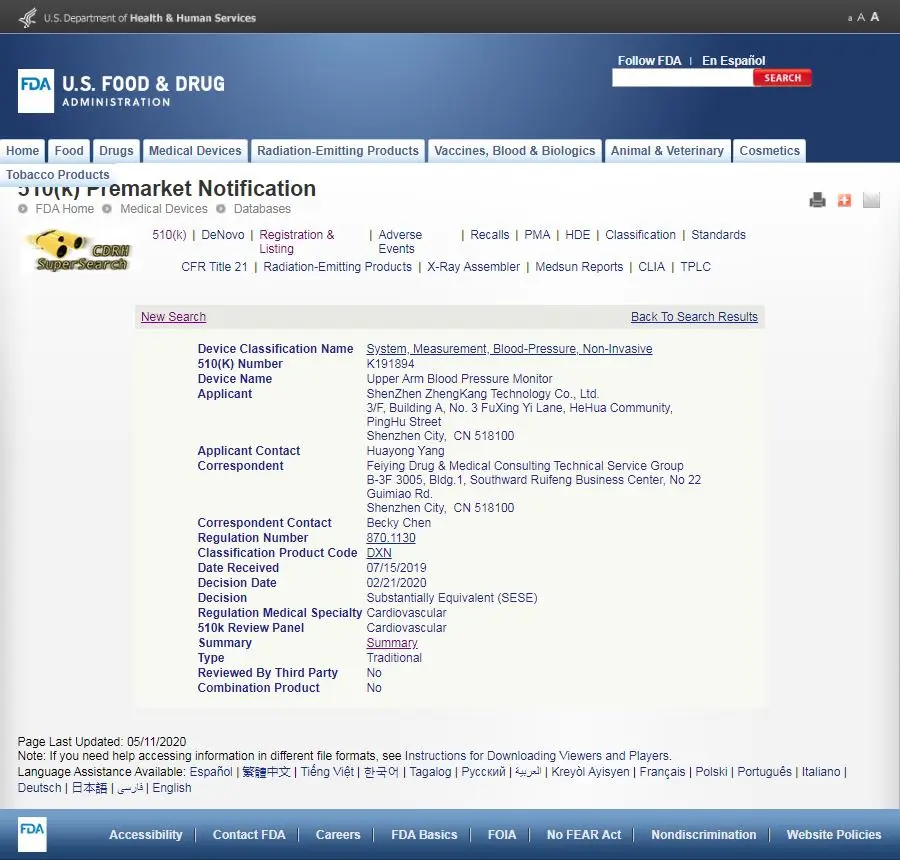Open X-Ray Assembler link
The image size is (900, 860).
pos(473,267)
